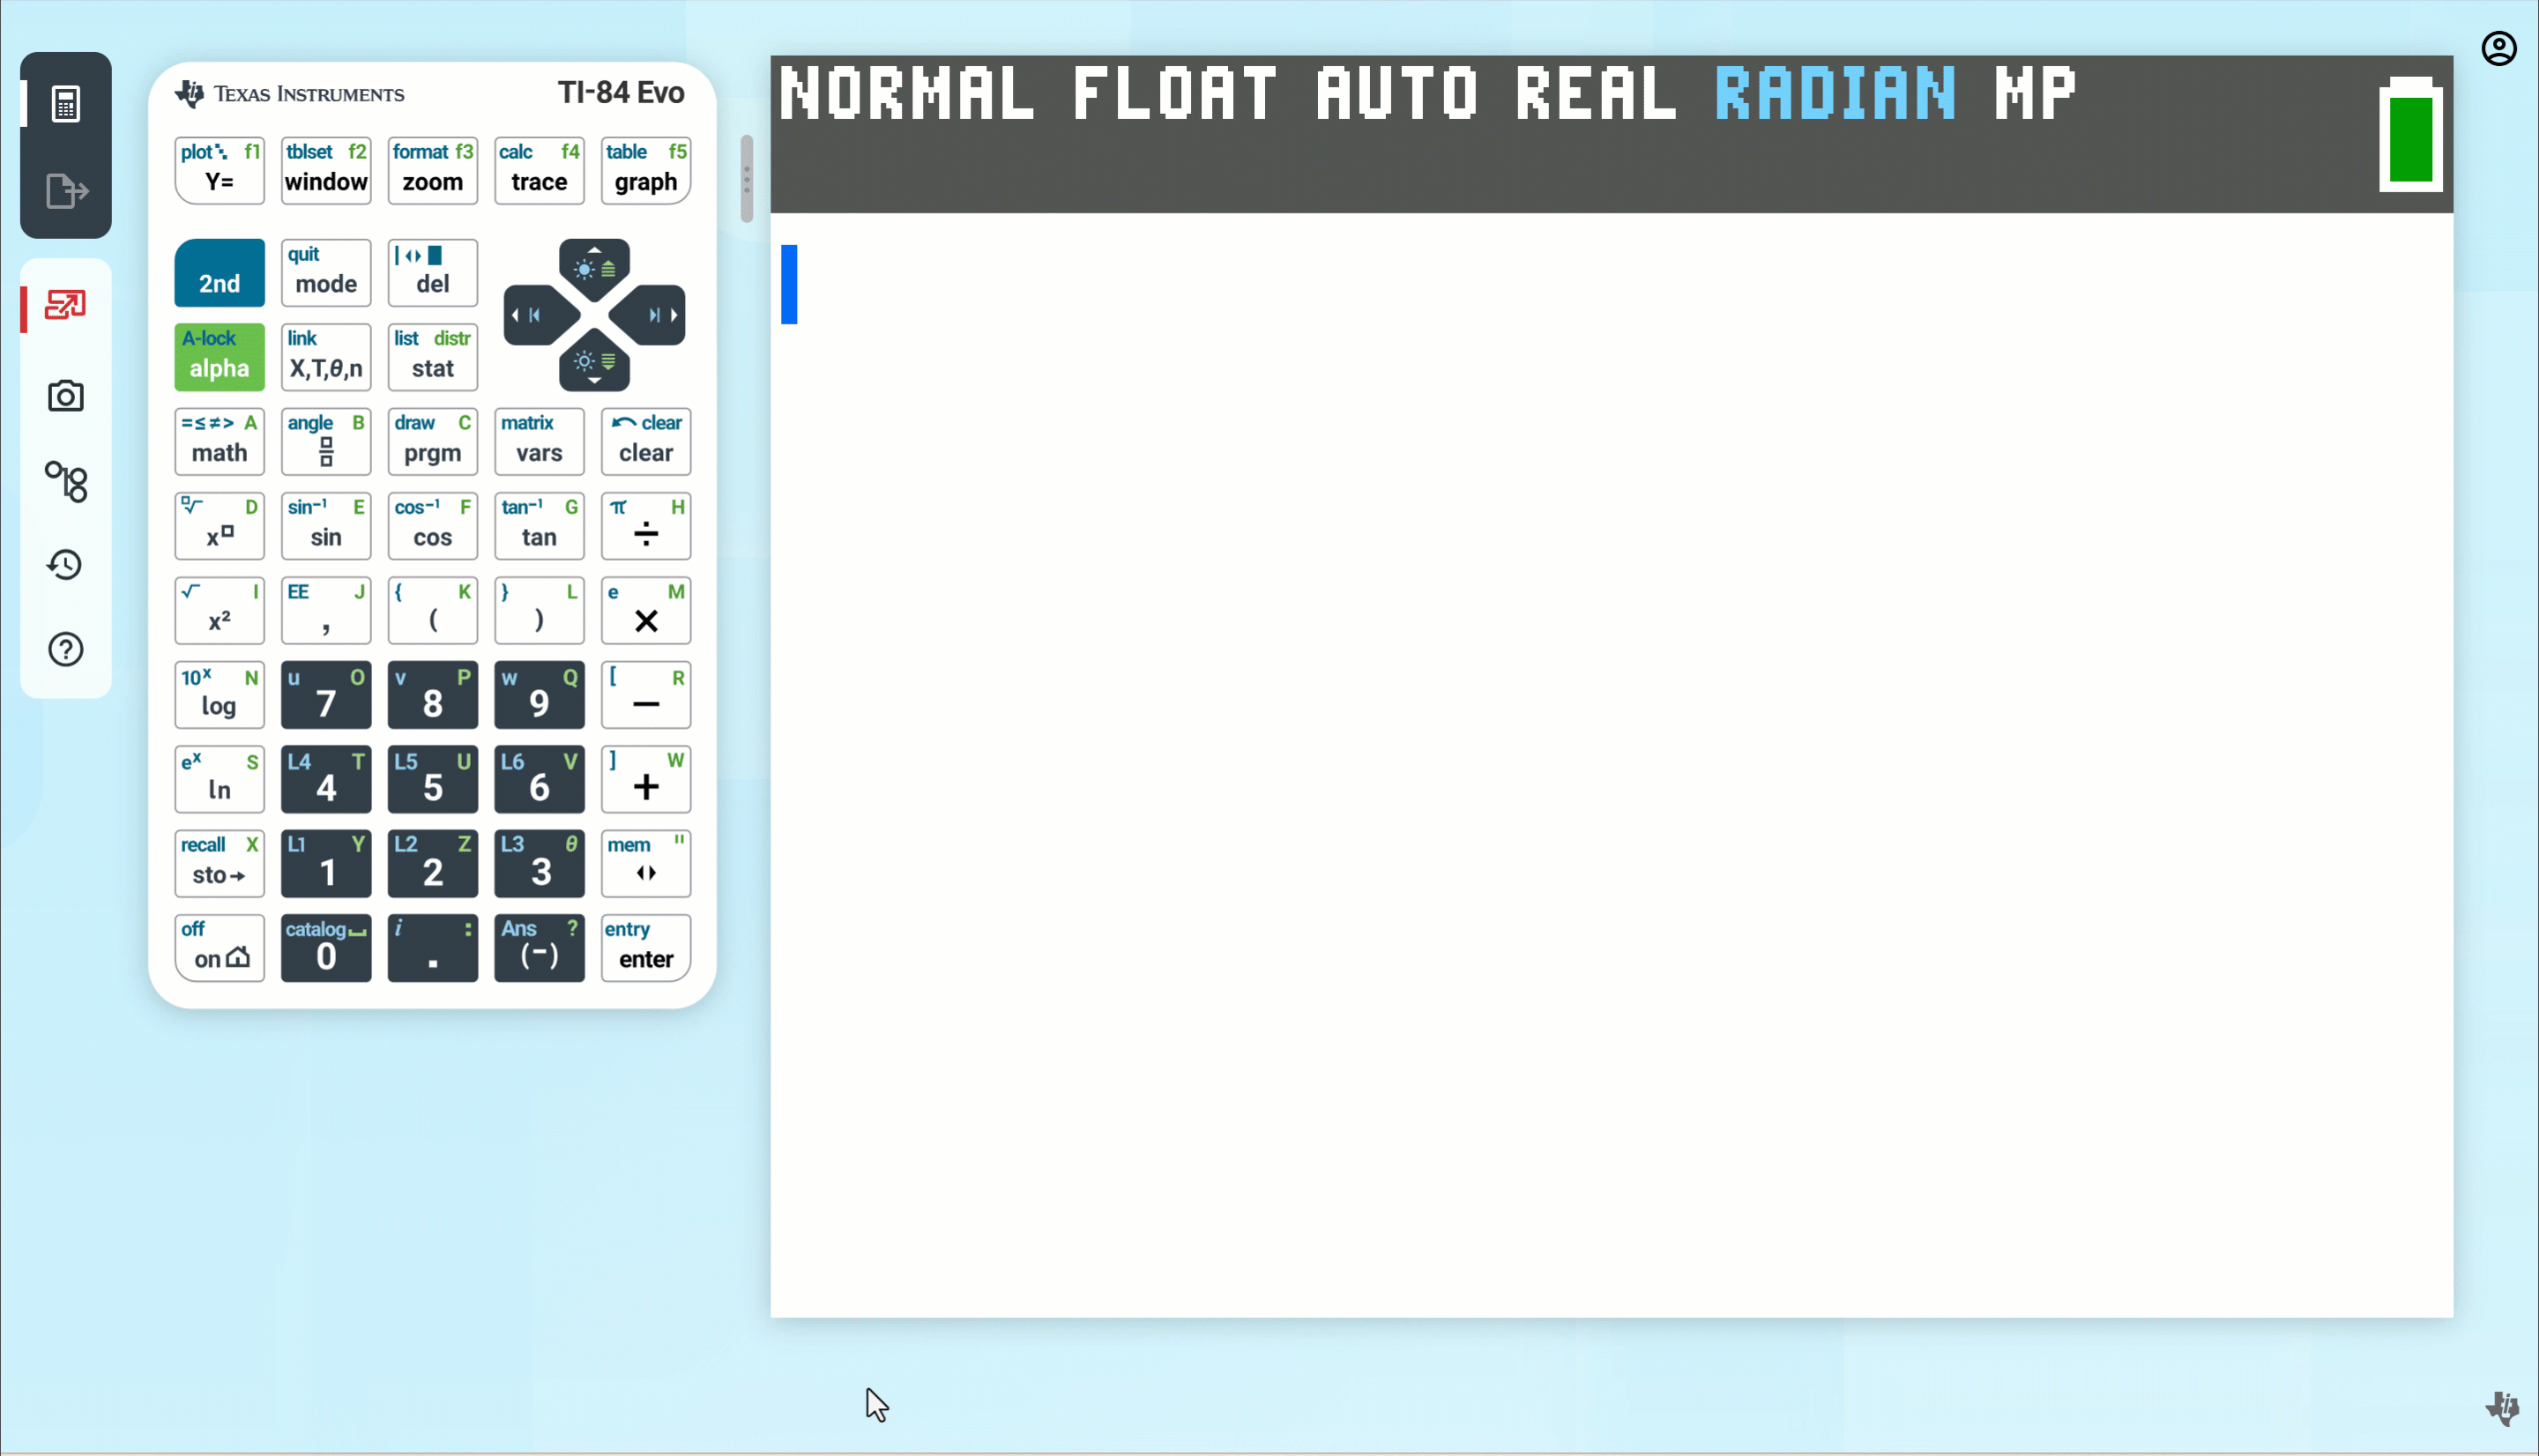
Task: Open help with the question mark icon
Action: click(66, 650)
